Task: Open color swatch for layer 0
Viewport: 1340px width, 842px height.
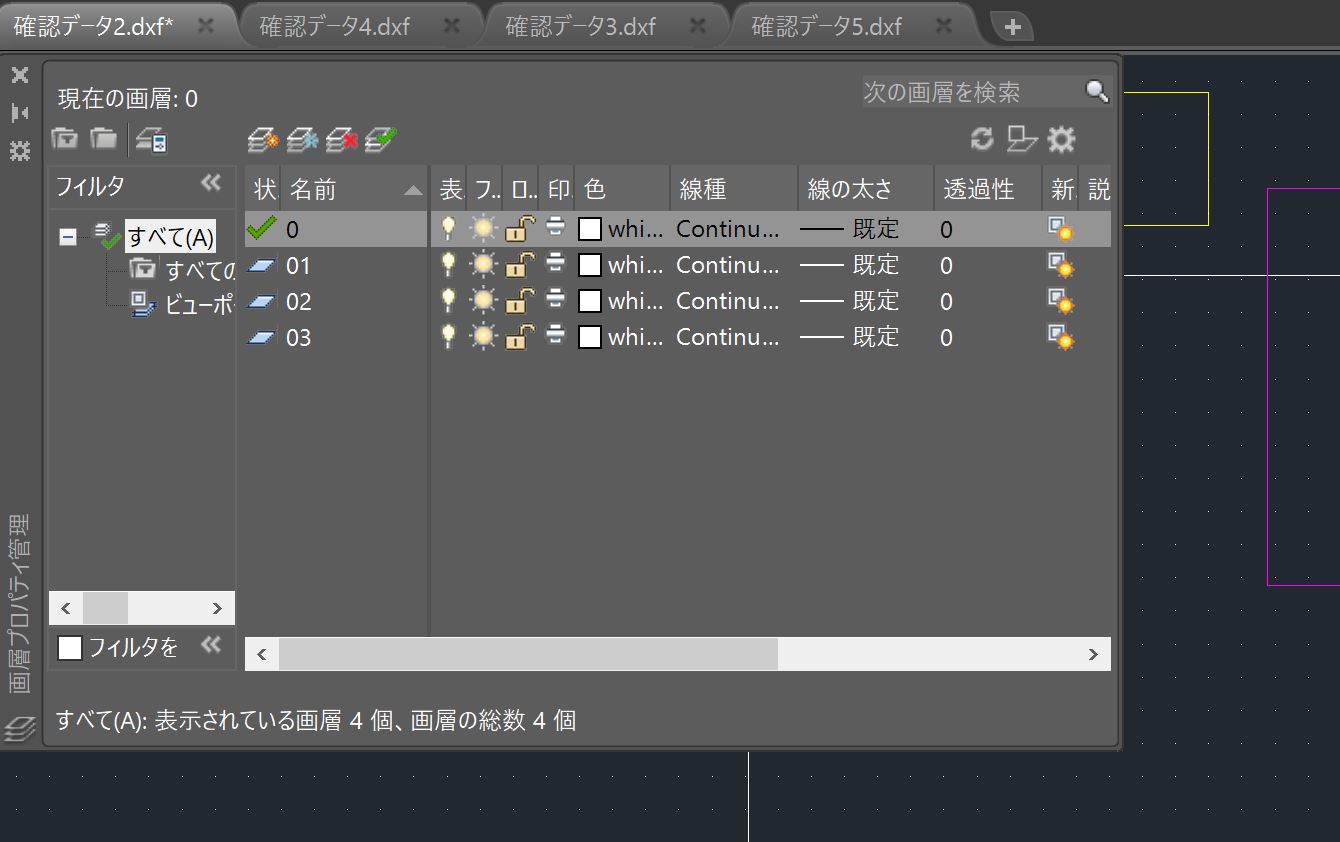Action: point(590,229)
